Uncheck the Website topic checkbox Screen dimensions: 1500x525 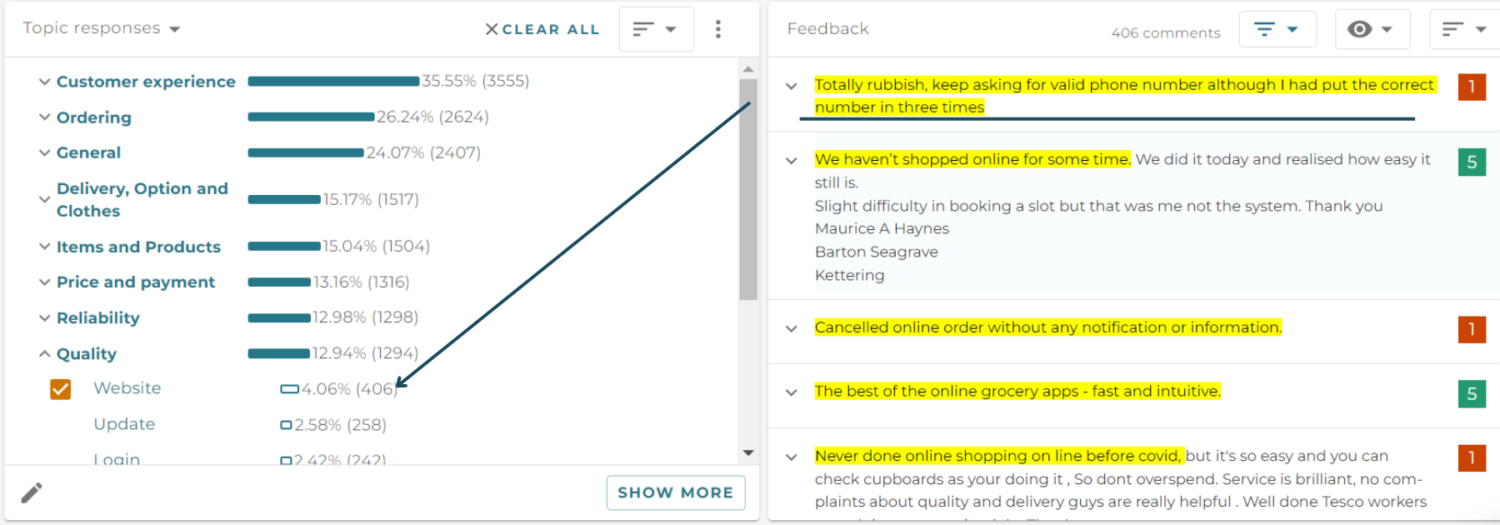(61, 389)
